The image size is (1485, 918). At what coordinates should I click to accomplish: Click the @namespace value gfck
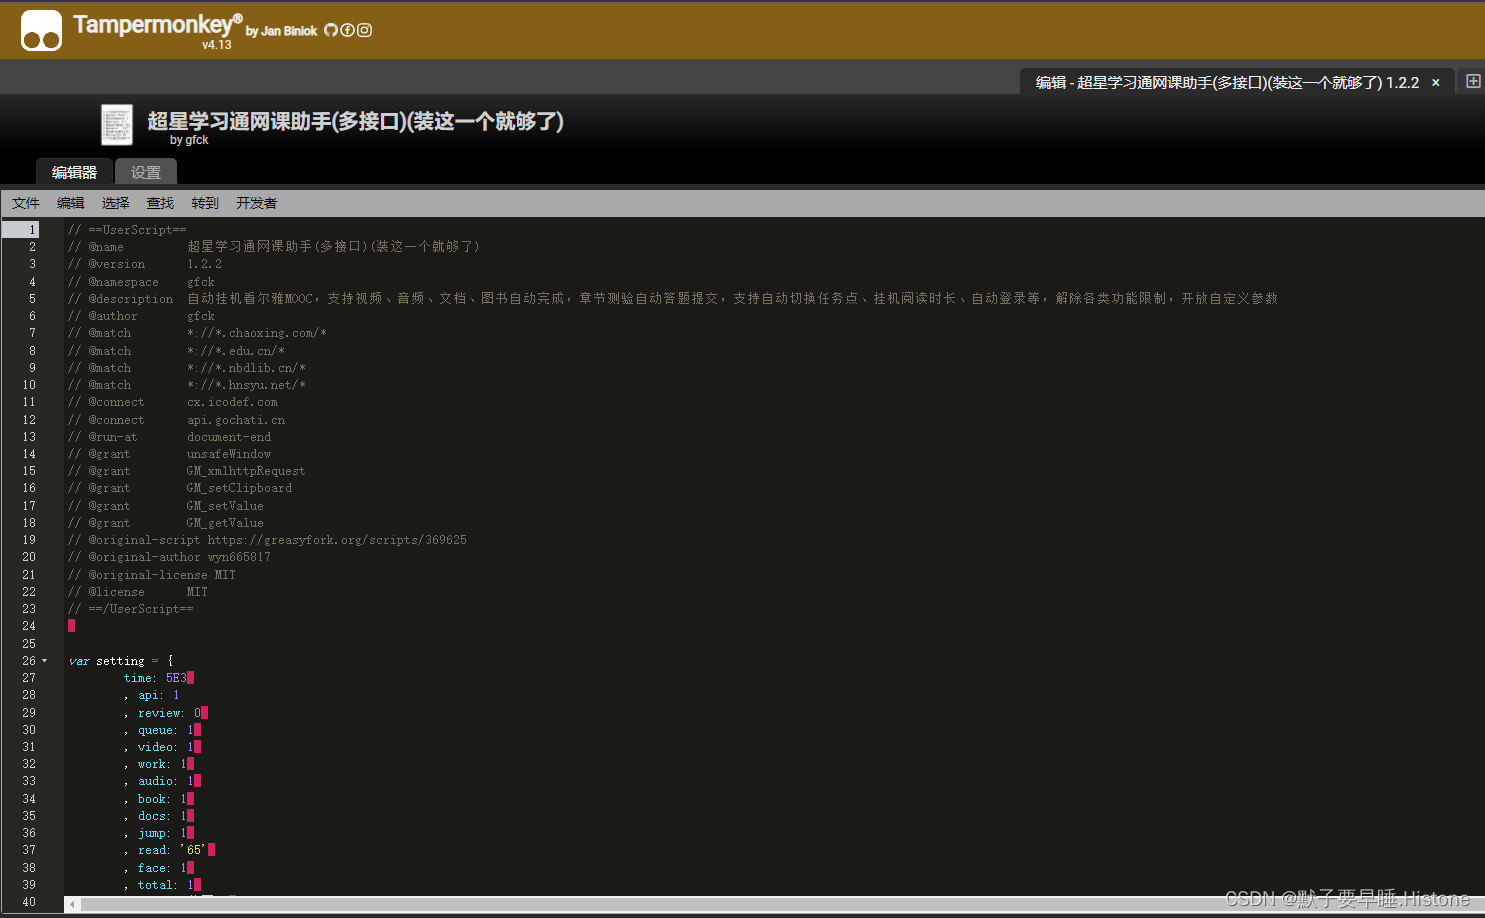coord(201,282)
